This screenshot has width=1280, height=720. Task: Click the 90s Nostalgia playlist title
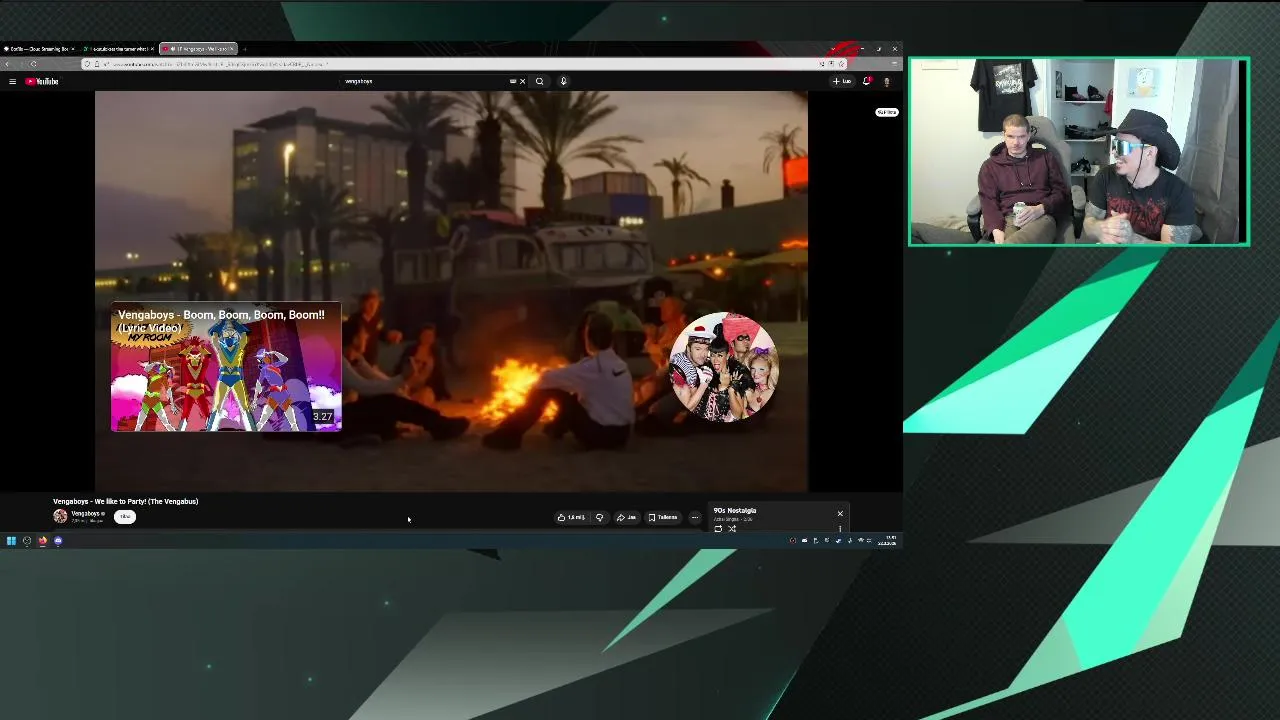click(x=735, y=510)
